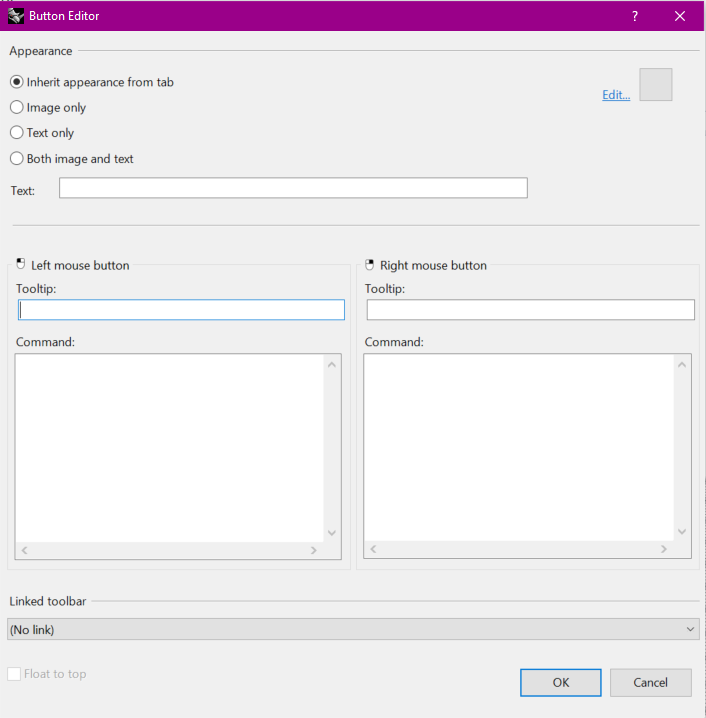The image size is (706, 718).
Task: Click the right mouse button icon
Action: [x=369, y=265]
